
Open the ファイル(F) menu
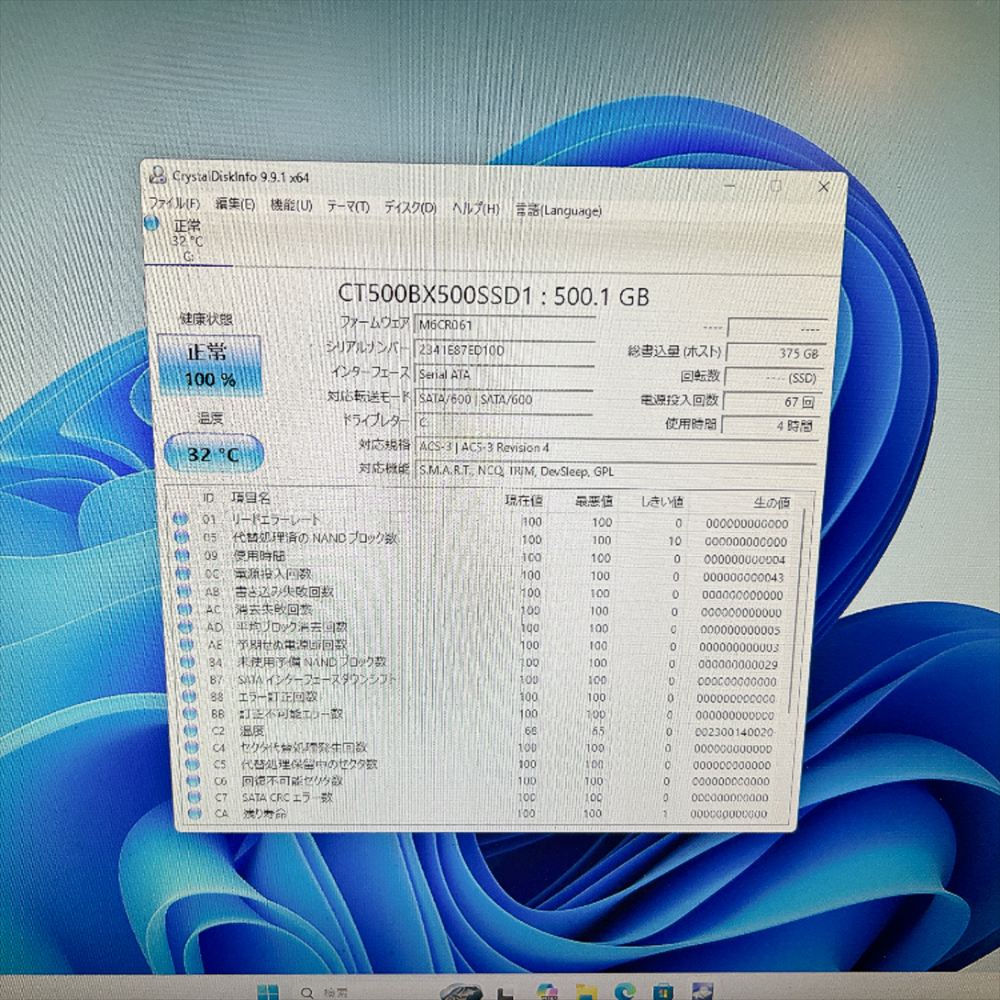pos(174,203)
